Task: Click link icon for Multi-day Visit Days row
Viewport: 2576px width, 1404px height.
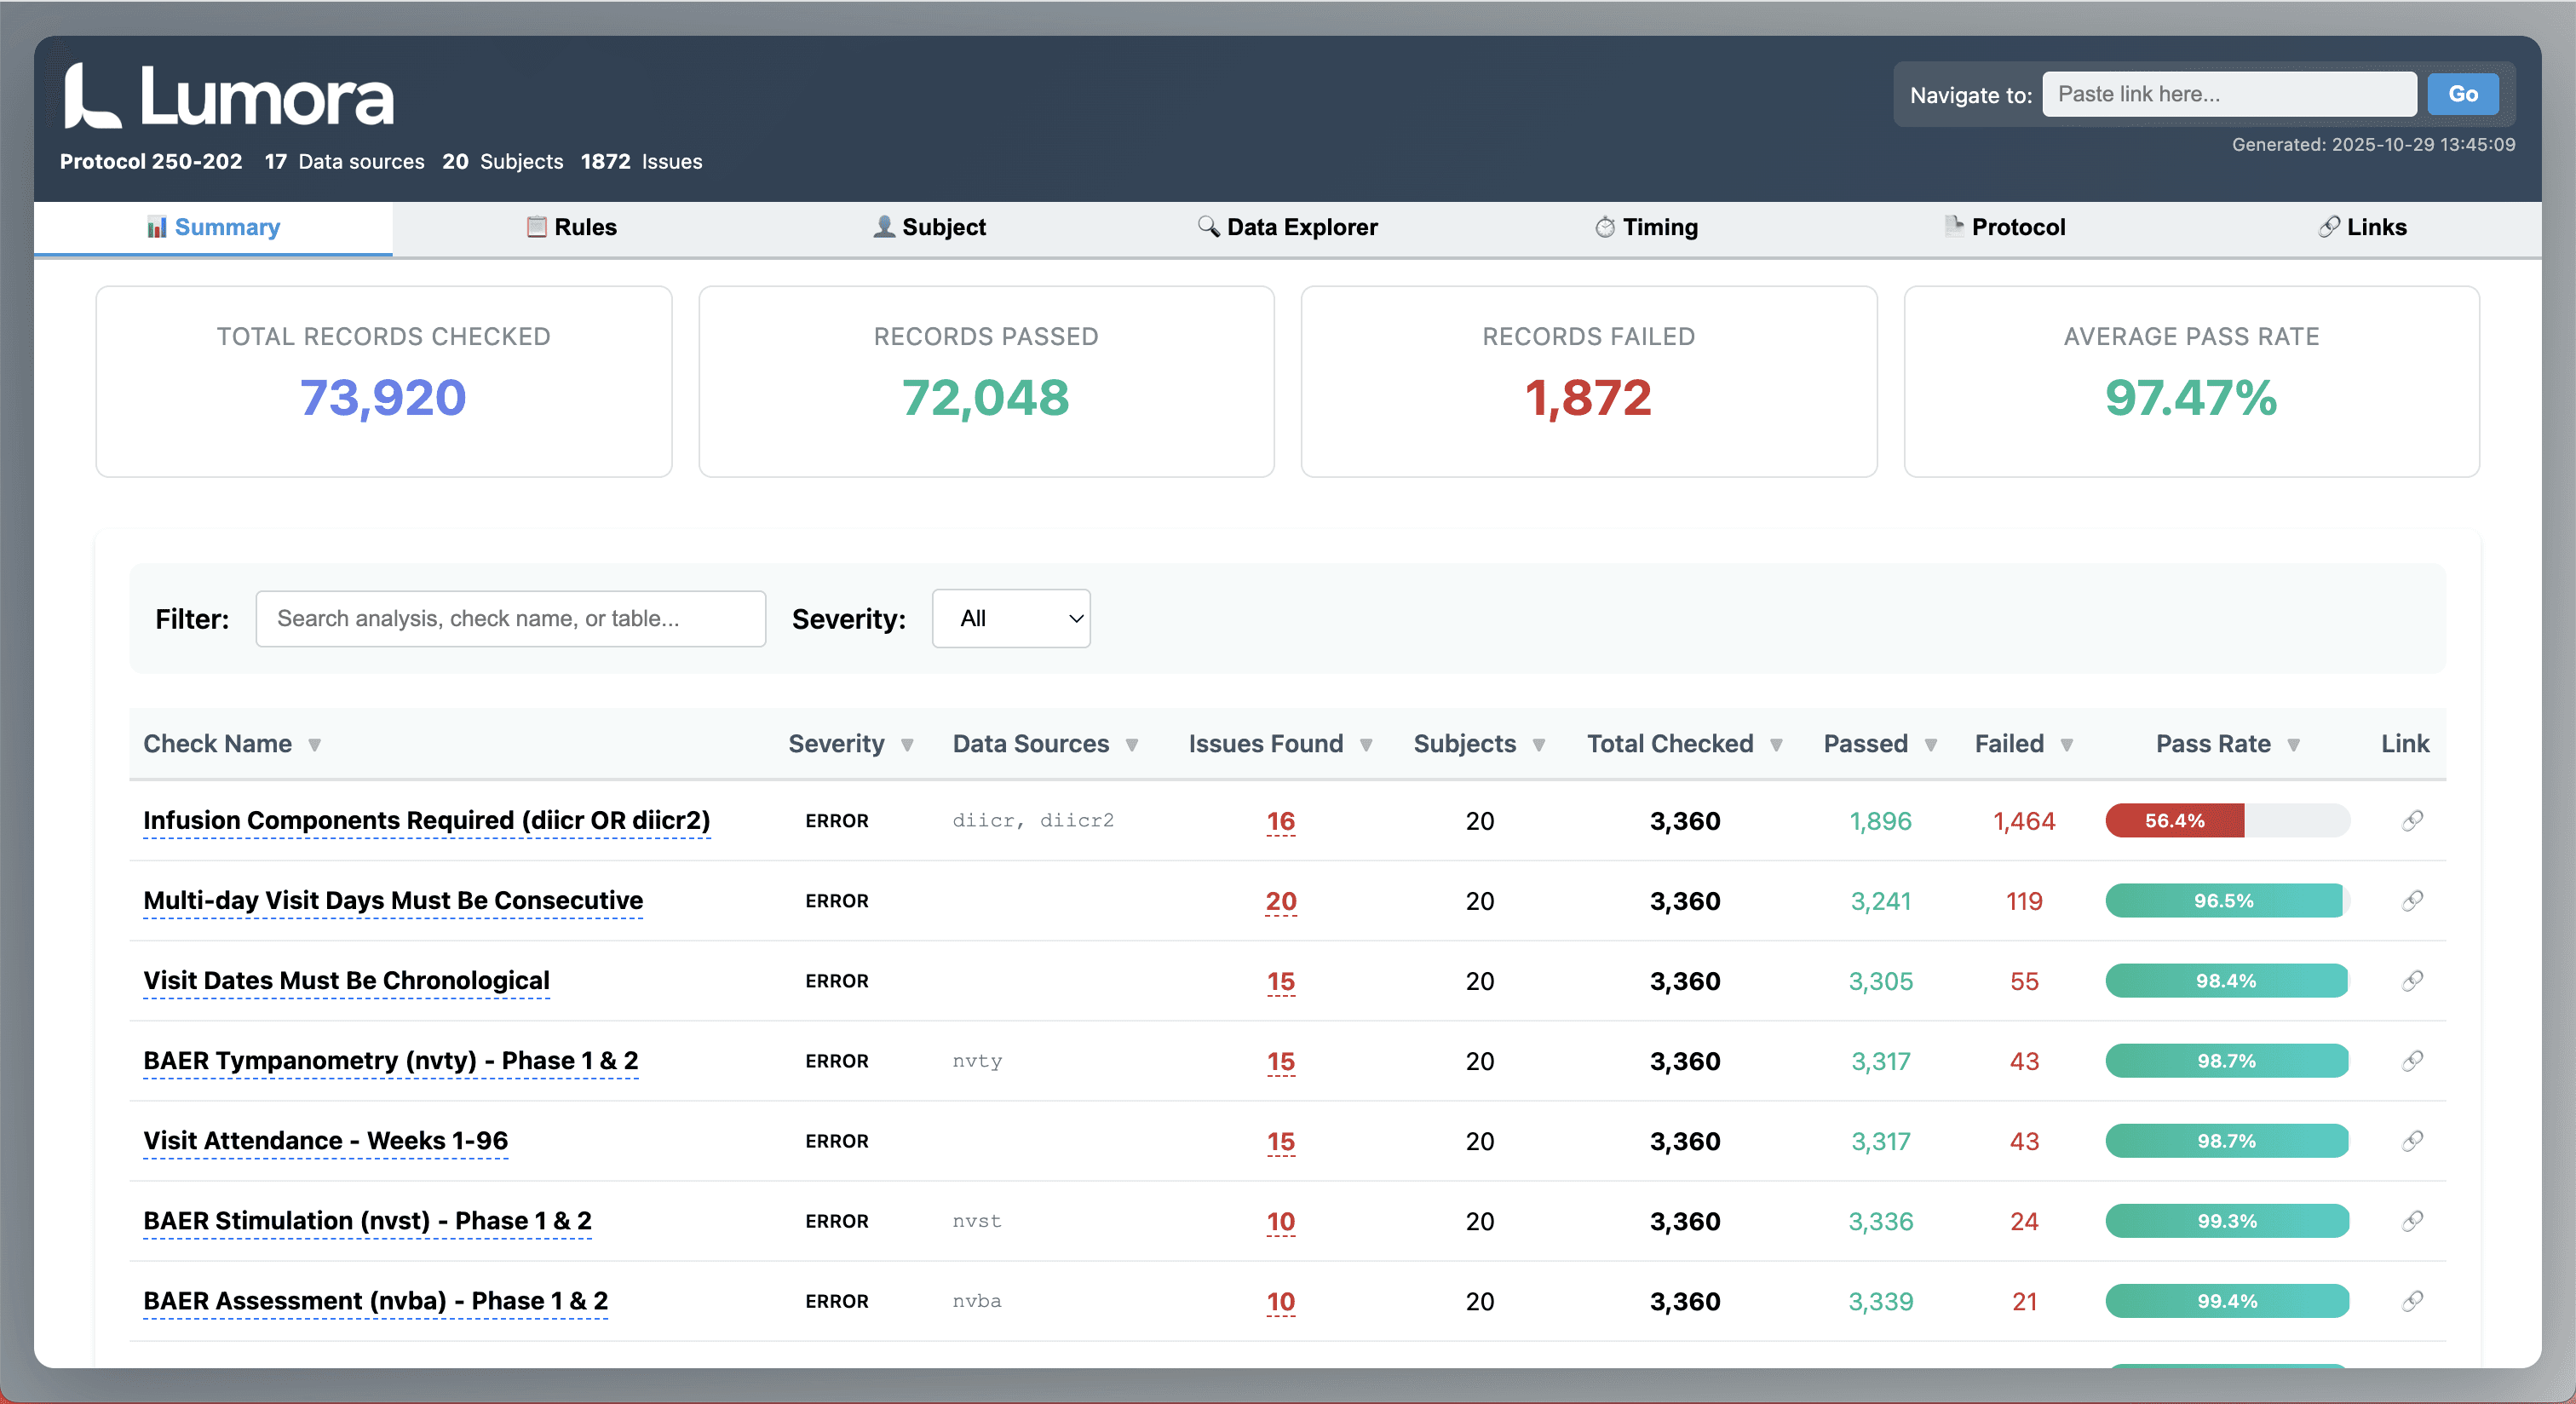Action: tap(2412, 901)
